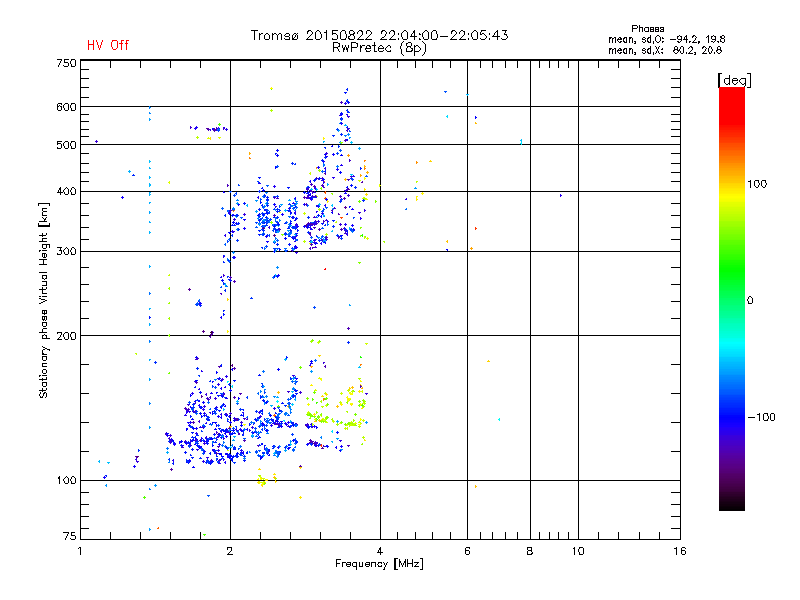
Task: Click the '100' colorbar tick label
Action: 757,184
